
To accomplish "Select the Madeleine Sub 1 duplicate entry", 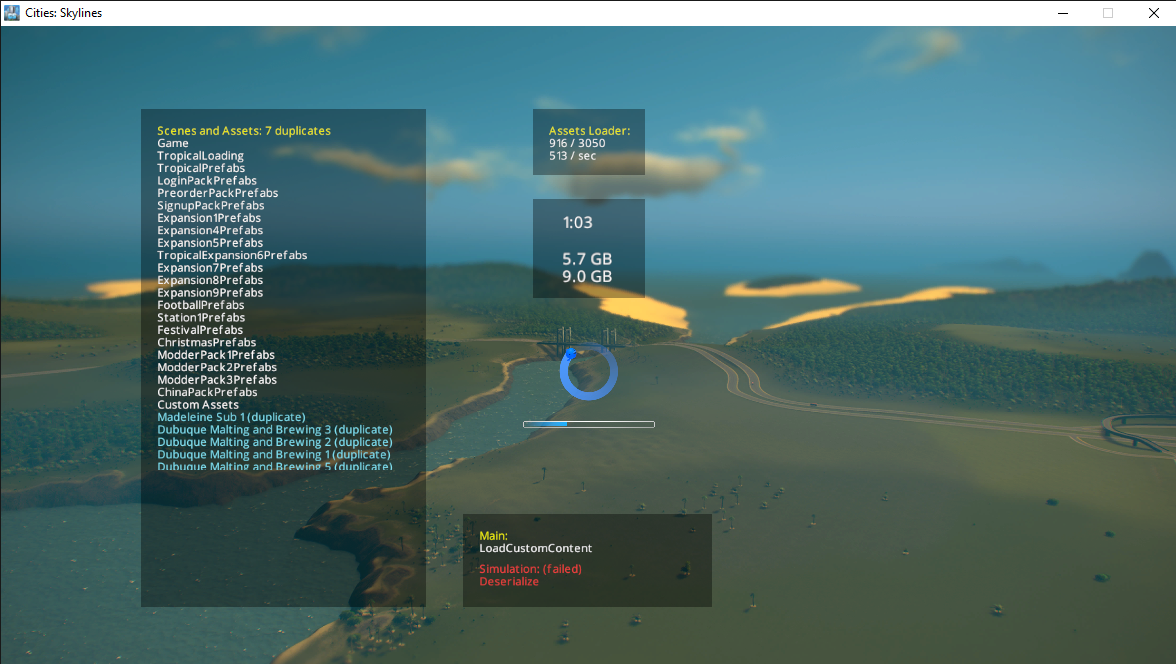I will pos(230,416).
